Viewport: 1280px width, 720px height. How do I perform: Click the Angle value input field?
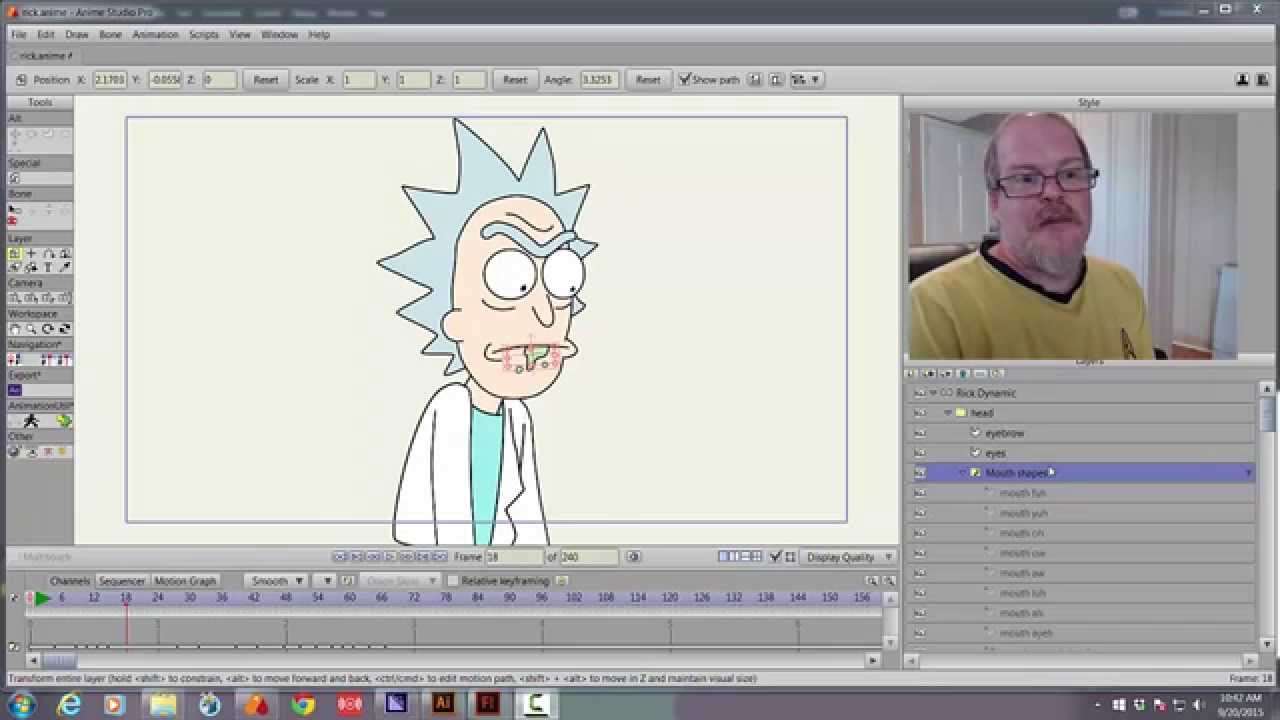pyautogui.click(x=598, y=79)
